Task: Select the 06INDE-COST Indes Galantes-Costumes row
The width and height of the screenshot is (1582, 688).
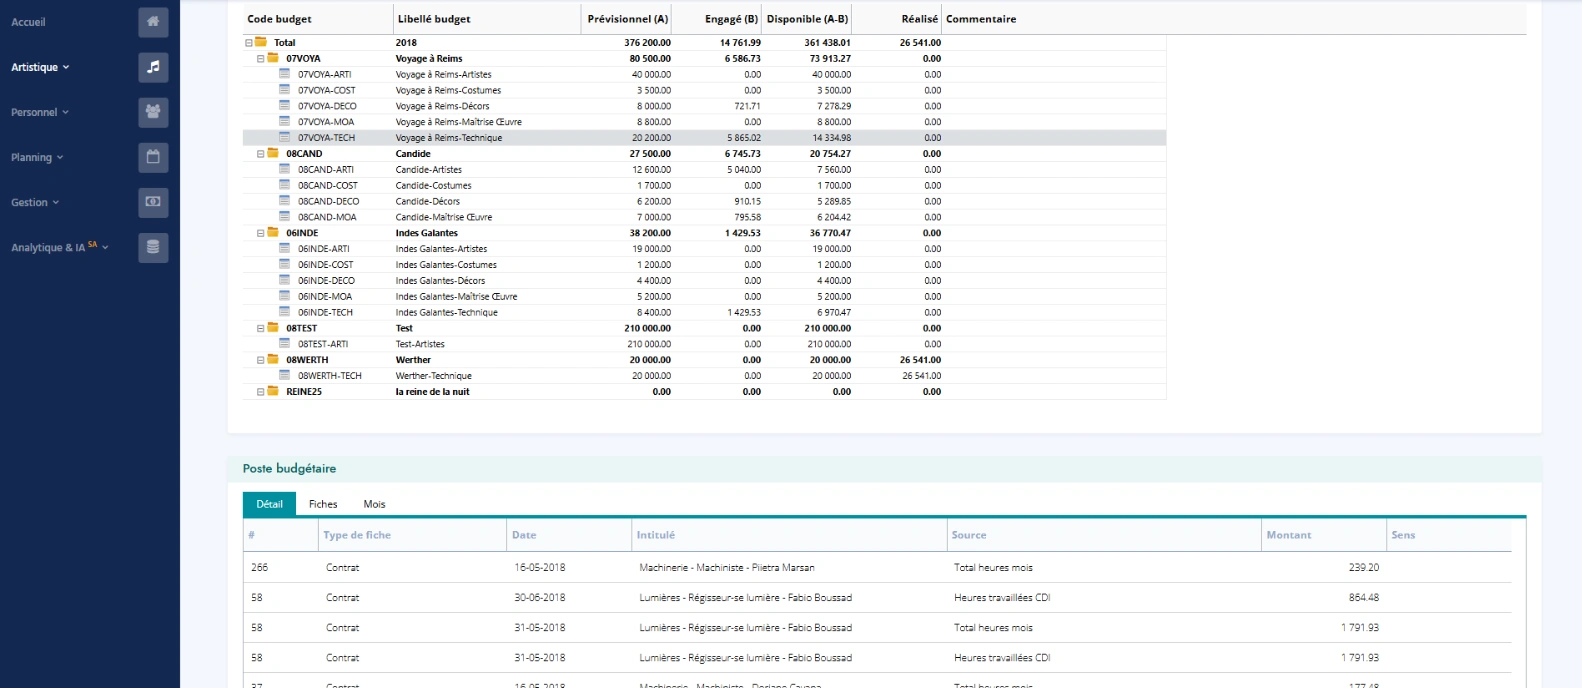Action: tap(445, 265)
